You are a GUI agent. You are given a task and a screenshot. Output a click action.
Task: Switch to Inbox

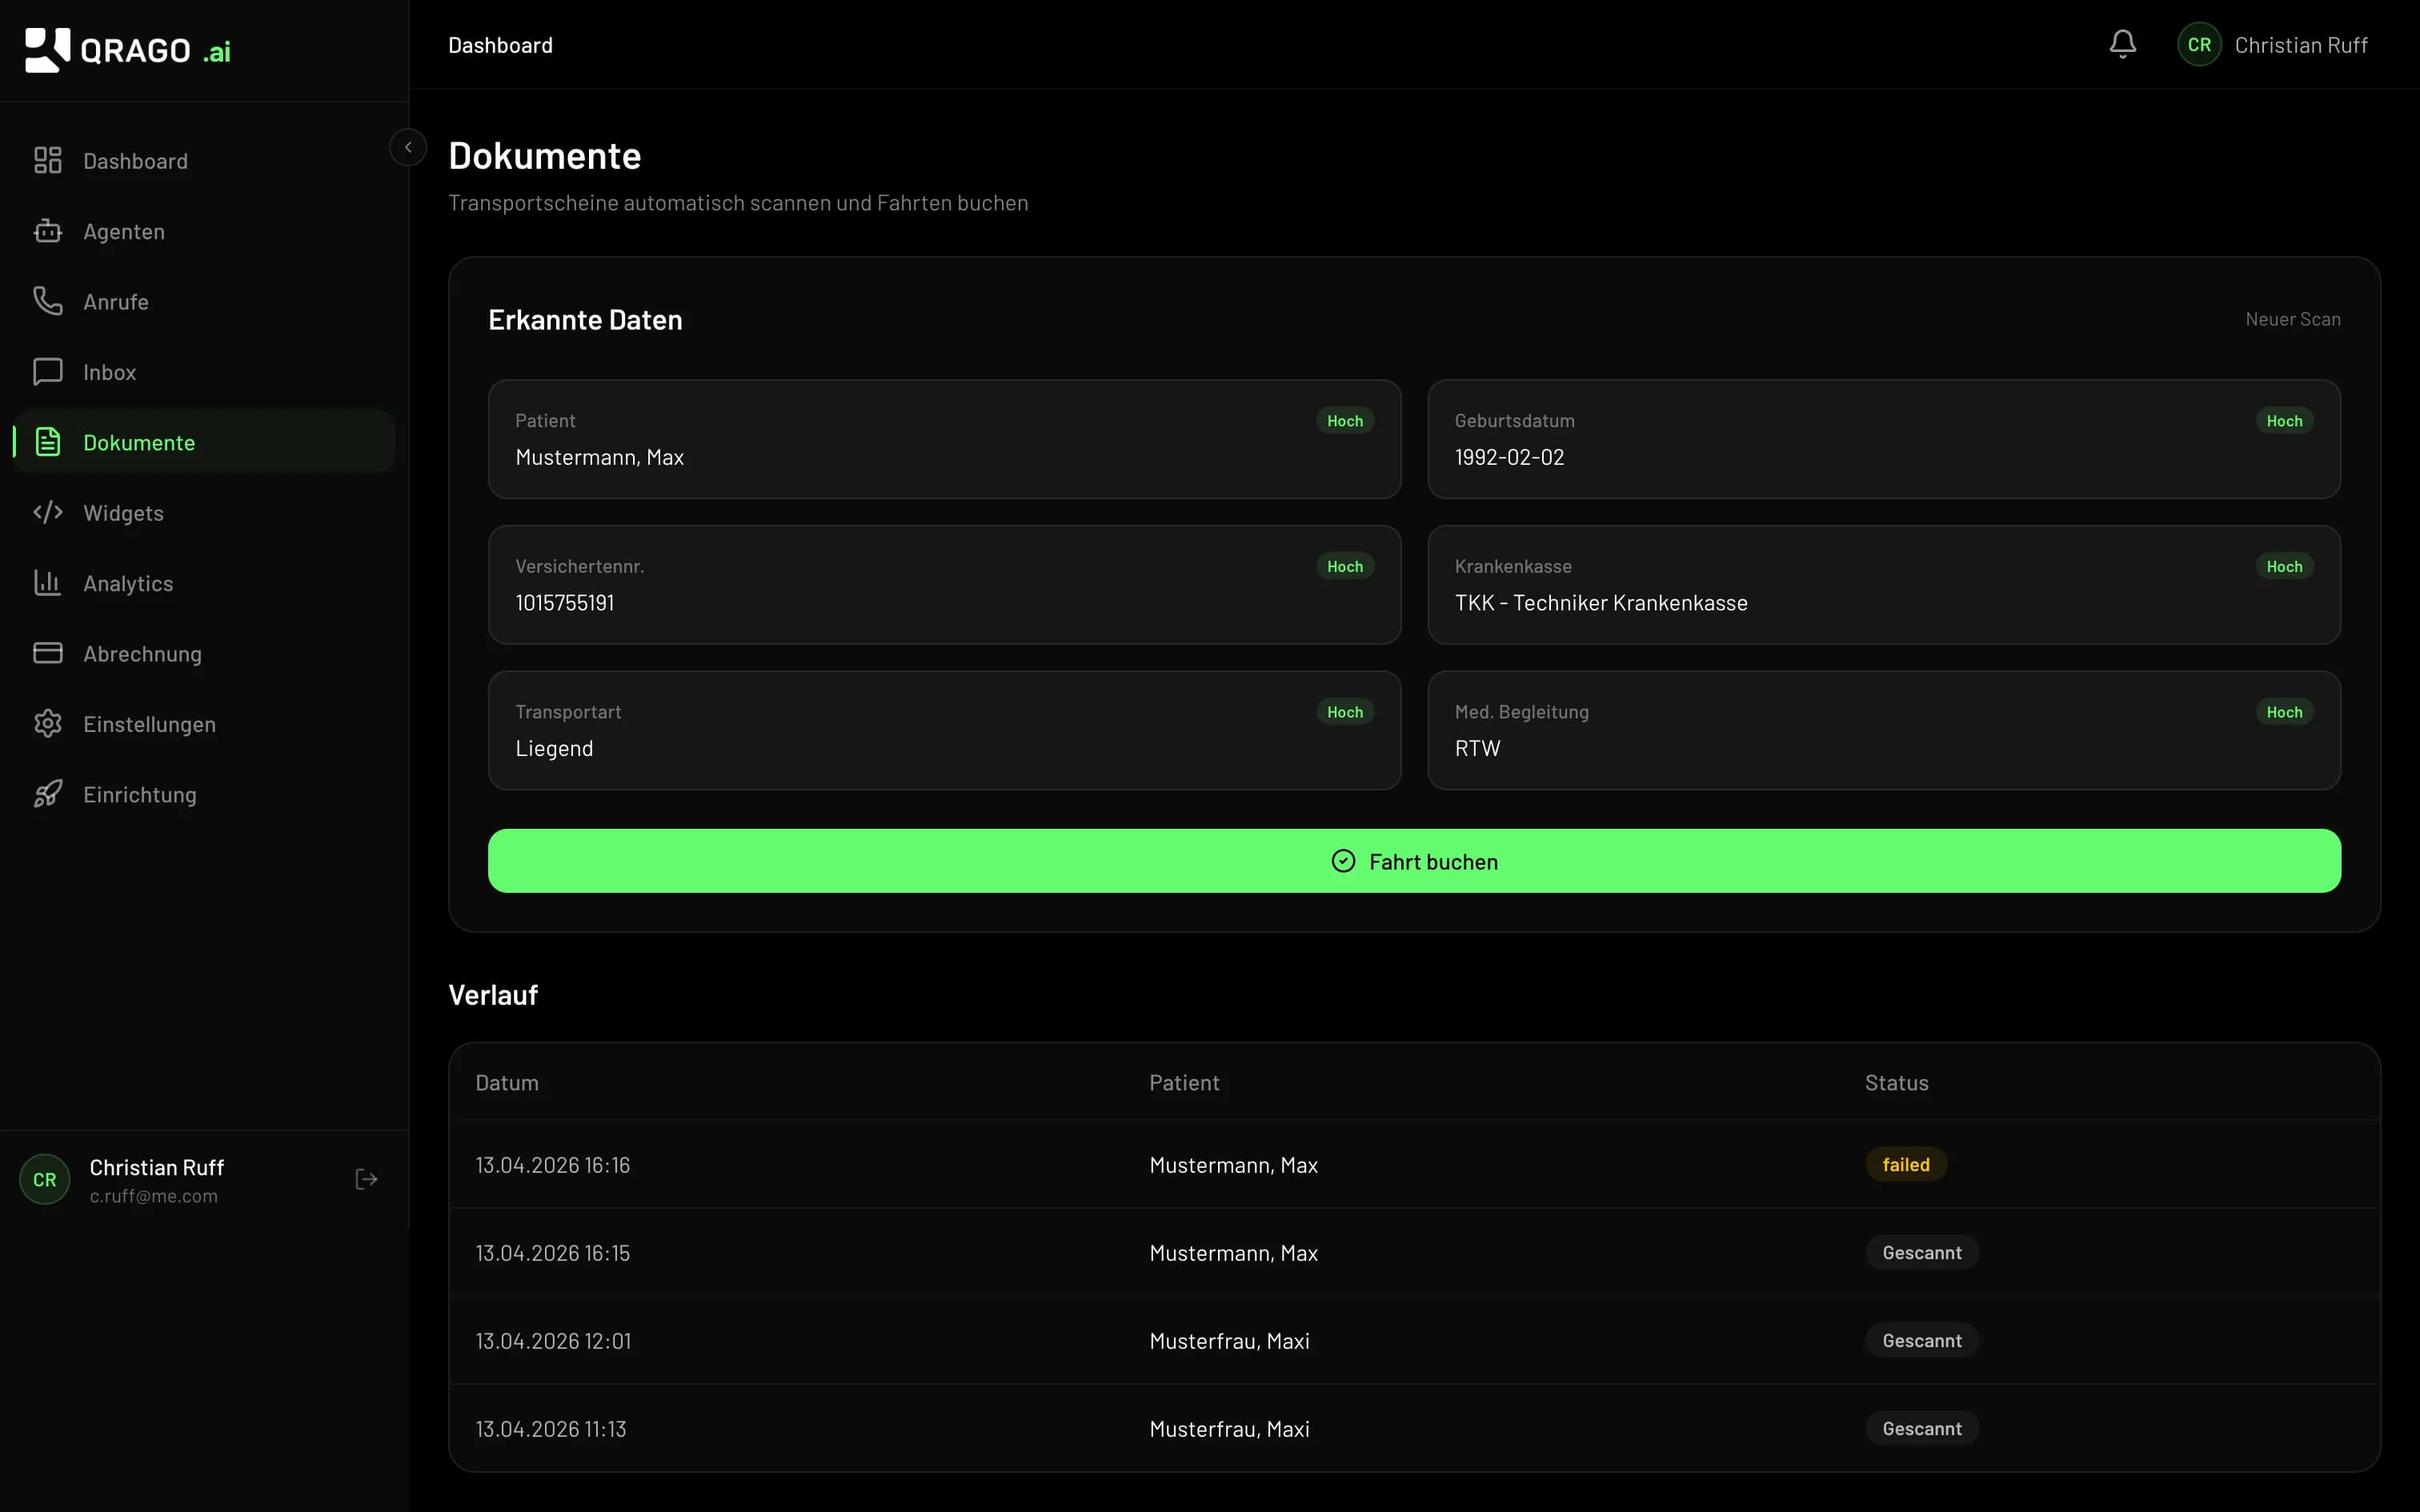click(204, 372)
